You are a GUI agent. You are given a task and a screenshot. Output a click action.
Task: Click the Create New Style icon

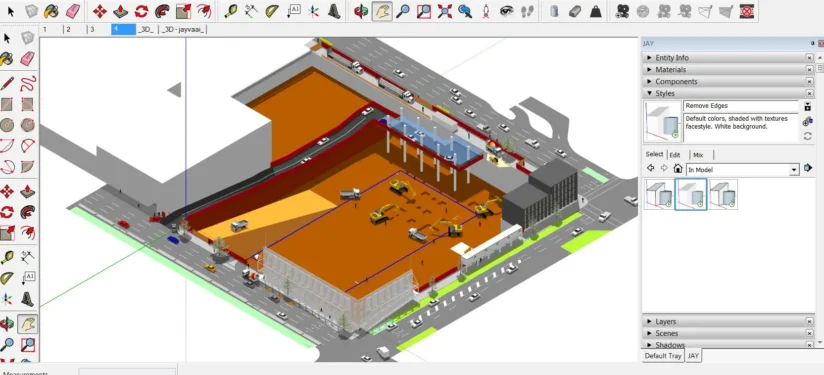808,122
